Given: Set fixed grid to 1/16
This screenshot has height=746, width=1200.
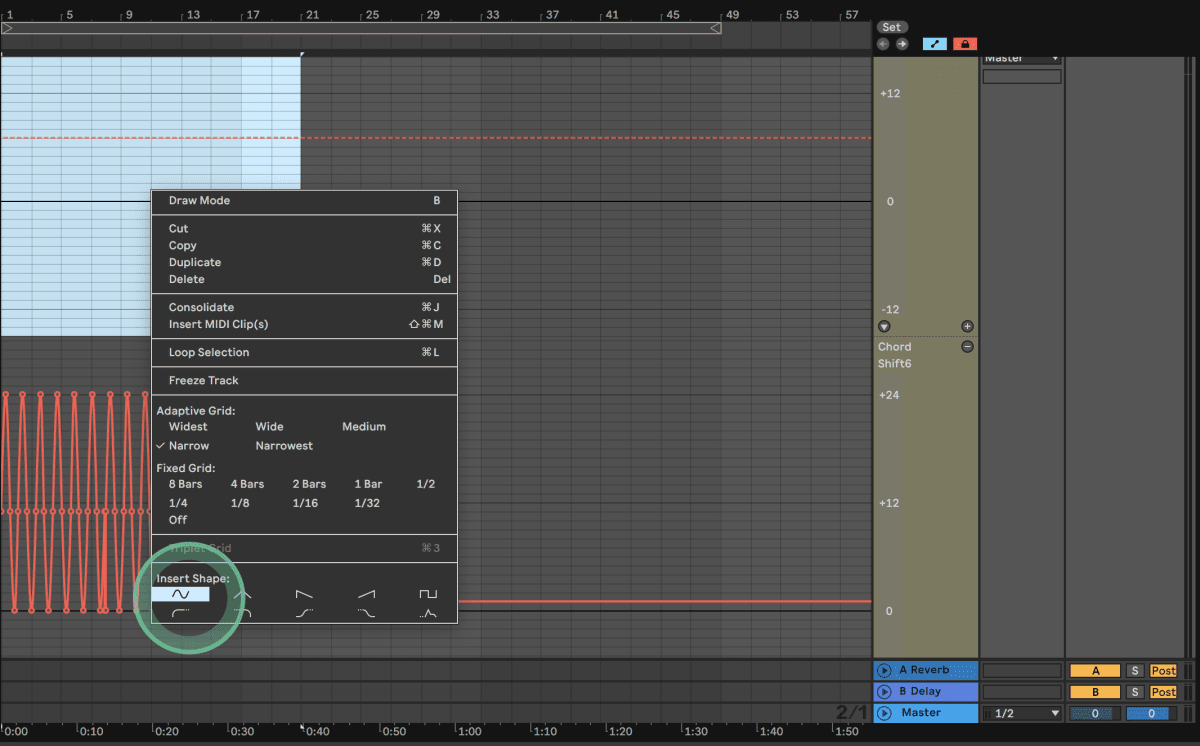Looking at the screenshot, I should pyautogui.click(x=305, y=503).
